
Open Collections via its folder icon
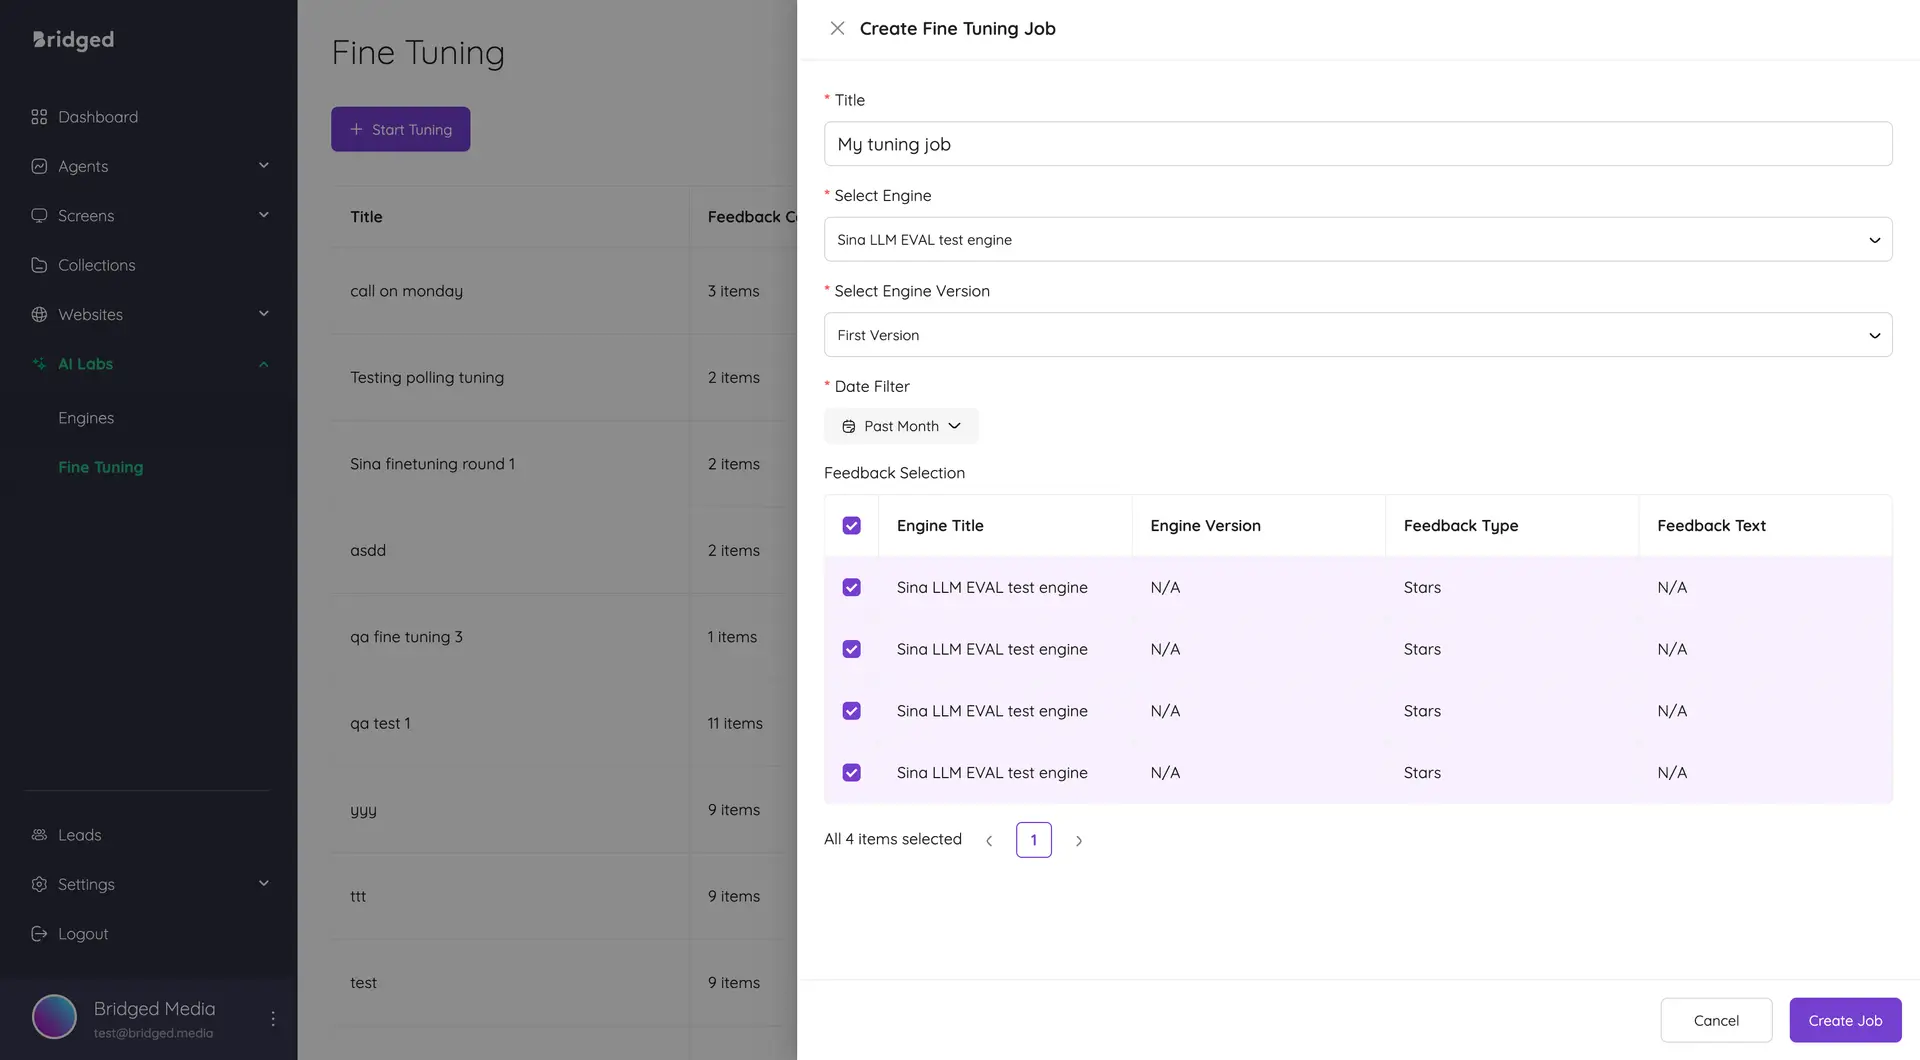coord(39,265)
